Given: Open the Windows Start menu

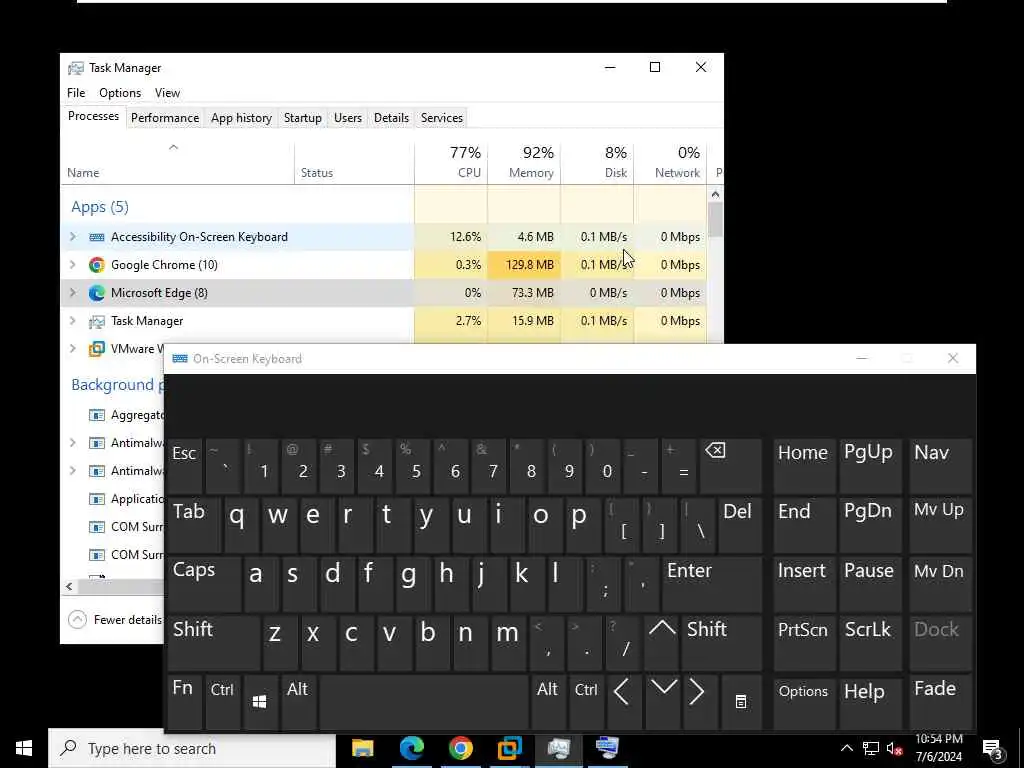Looking at the screenshot, I should pos(24,748).
